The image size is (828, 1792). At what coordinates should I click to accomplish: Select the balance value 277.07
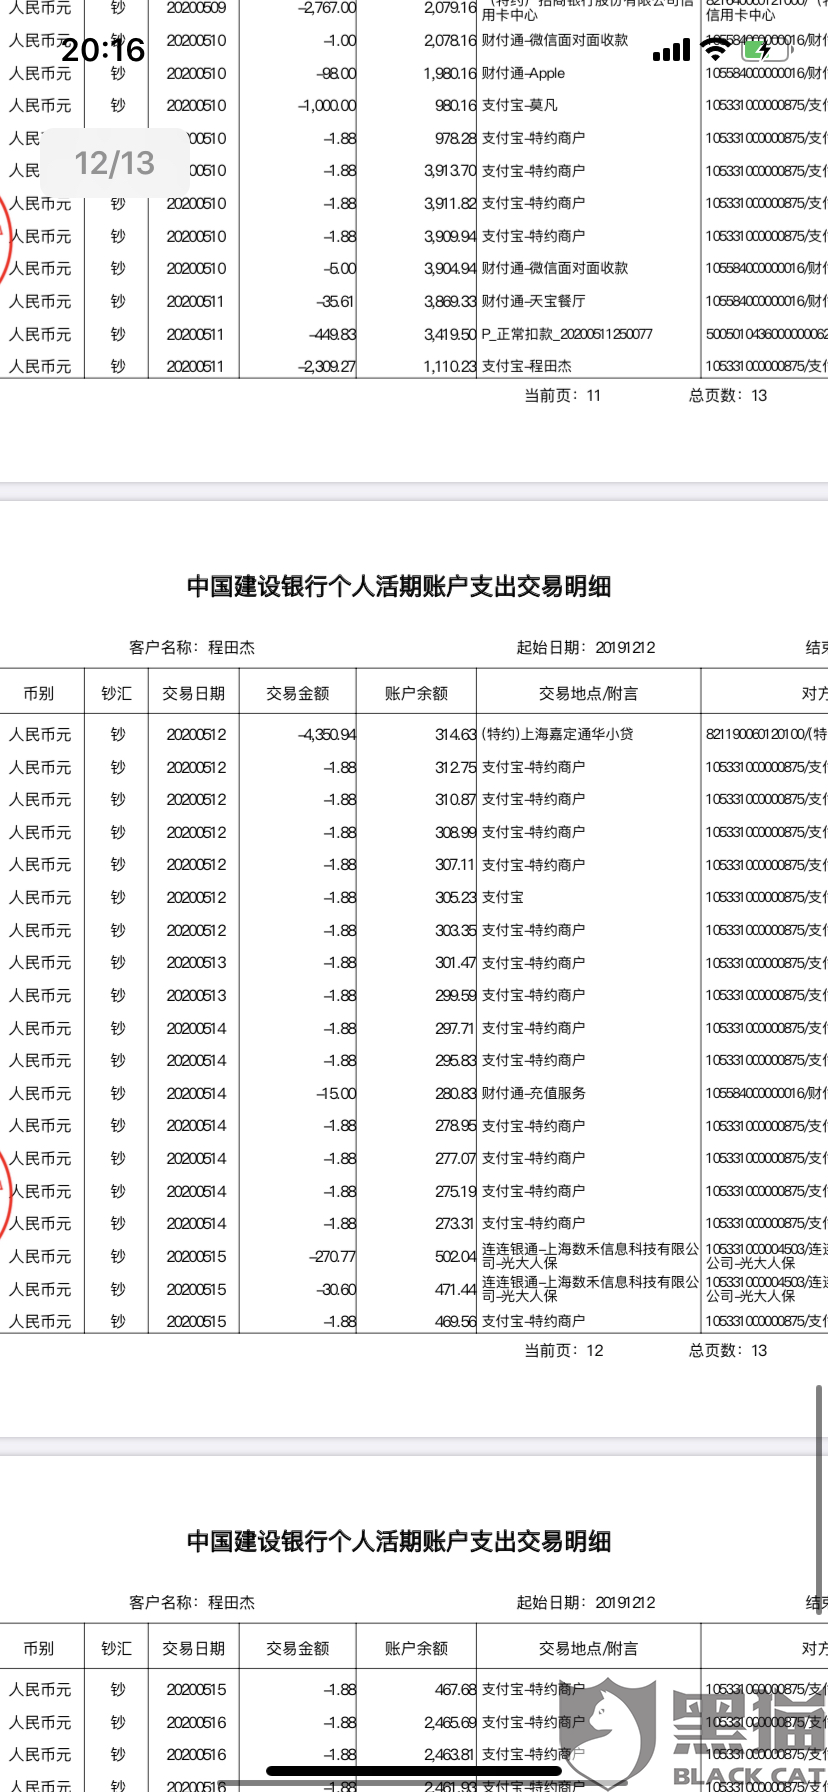[x=456, y=1159]
